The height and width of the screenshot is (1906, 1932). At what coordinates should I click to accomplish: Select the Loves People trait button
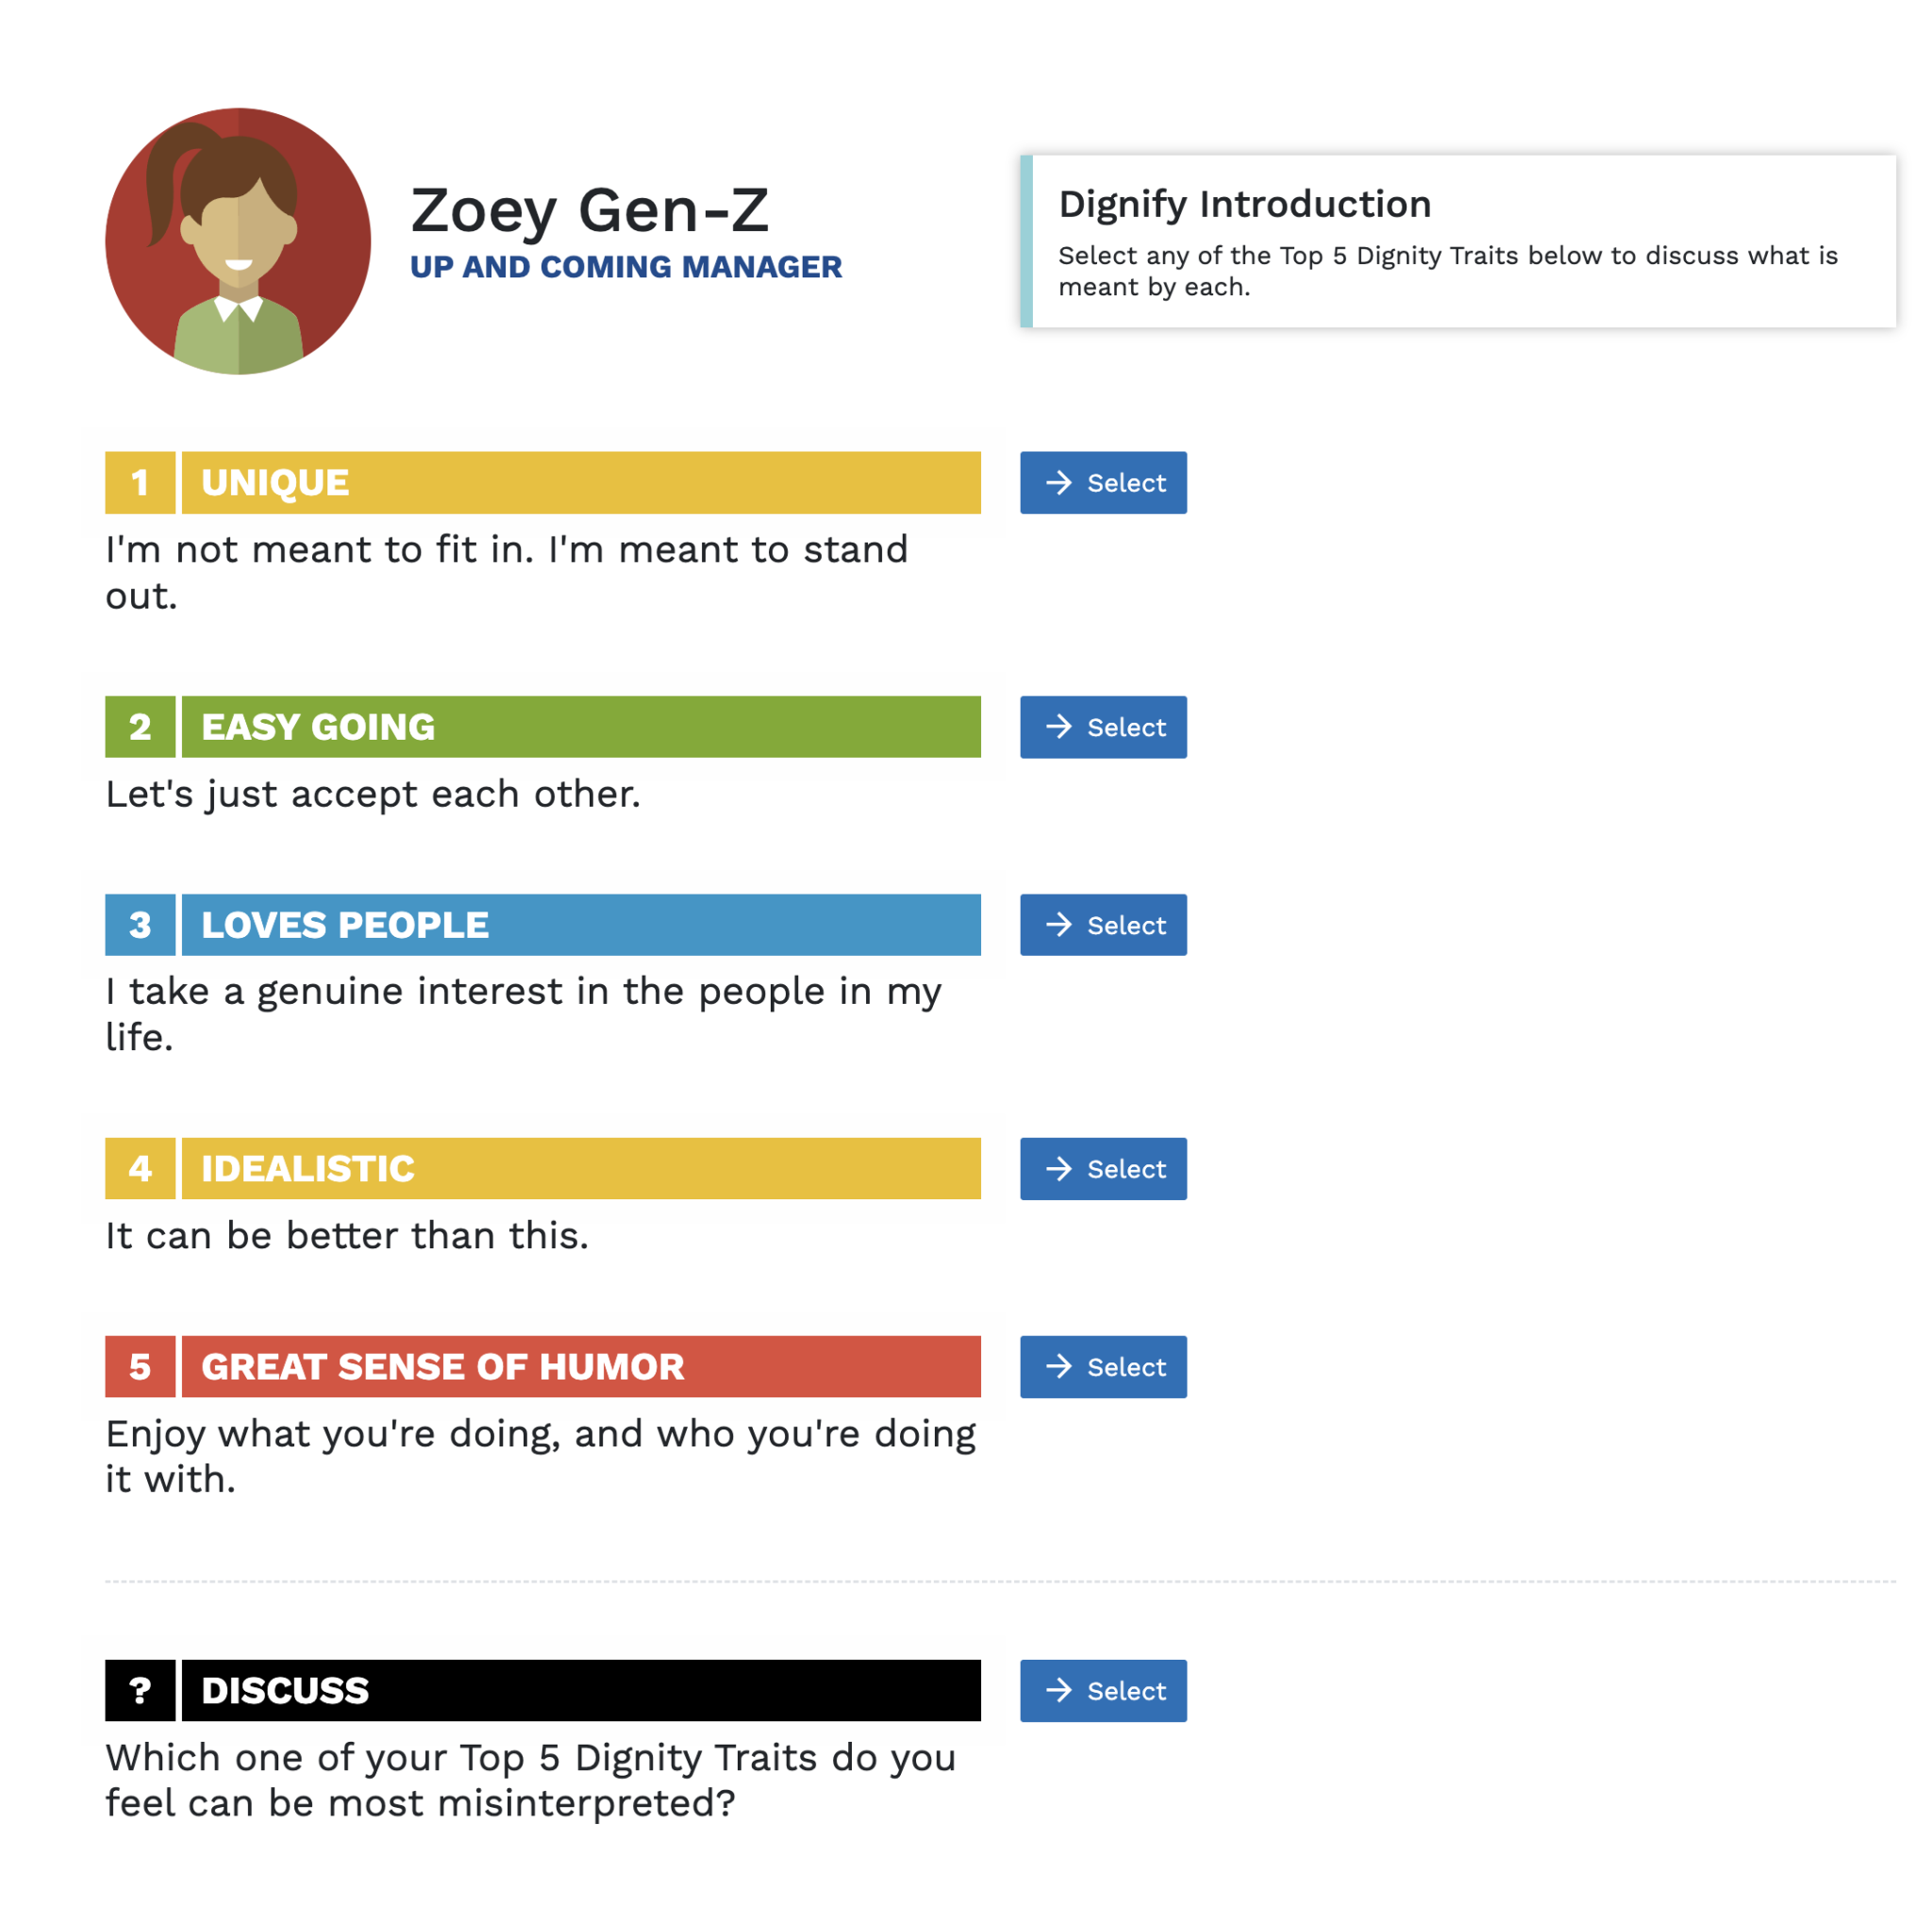pos(1102,925)
